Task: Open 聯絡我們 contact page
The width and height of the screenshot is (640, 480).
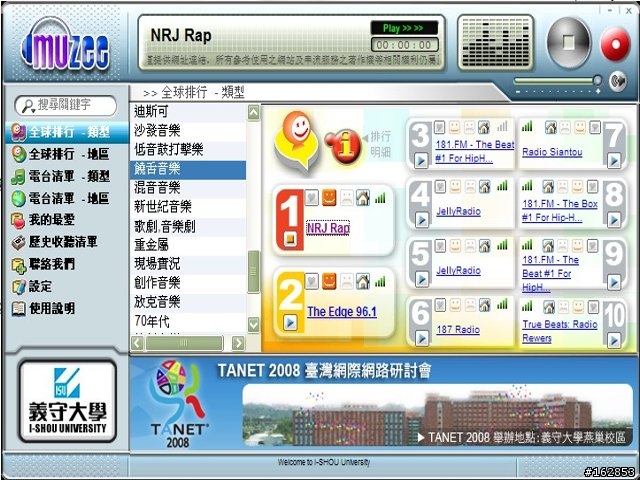Action: point(43,264)
